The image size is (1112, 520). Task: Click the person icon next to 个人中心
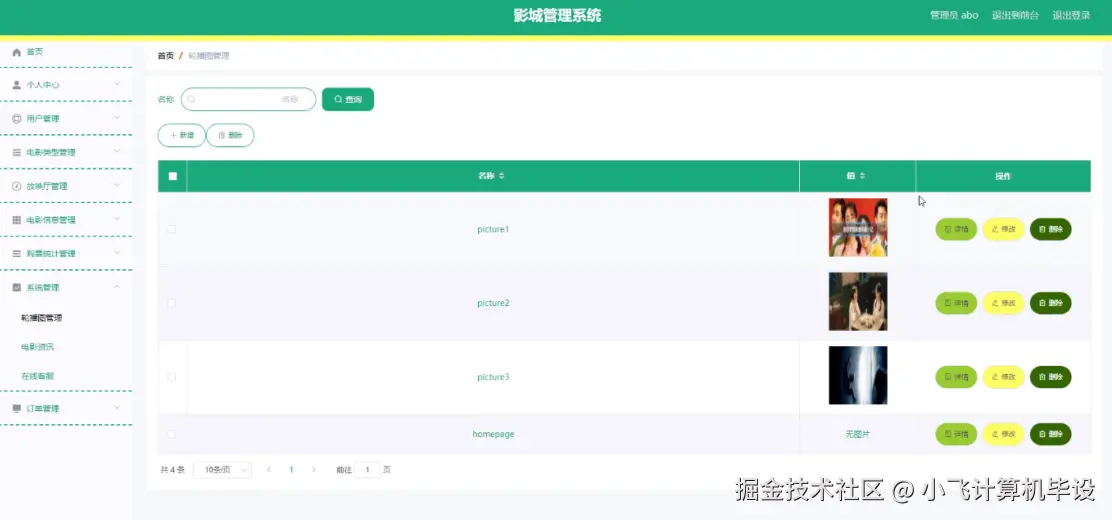pos(17,84)
